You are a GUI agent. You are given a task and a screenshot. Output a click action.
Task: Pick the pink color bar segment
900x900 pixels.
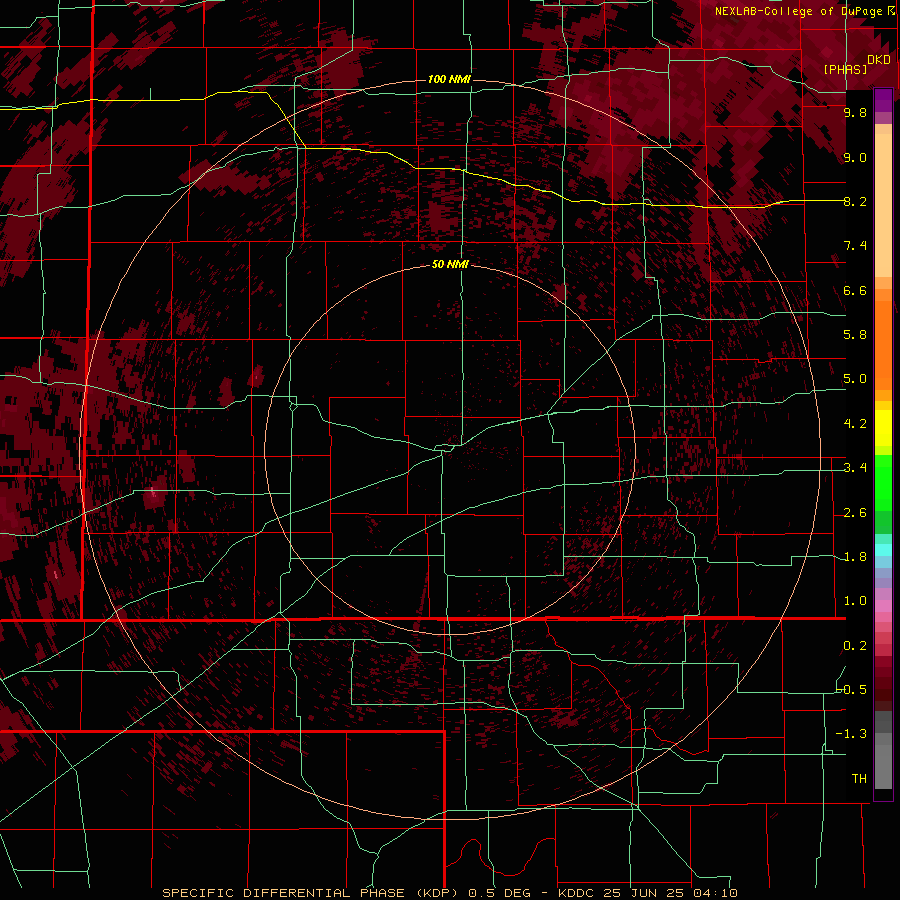(x=883, y=606)
